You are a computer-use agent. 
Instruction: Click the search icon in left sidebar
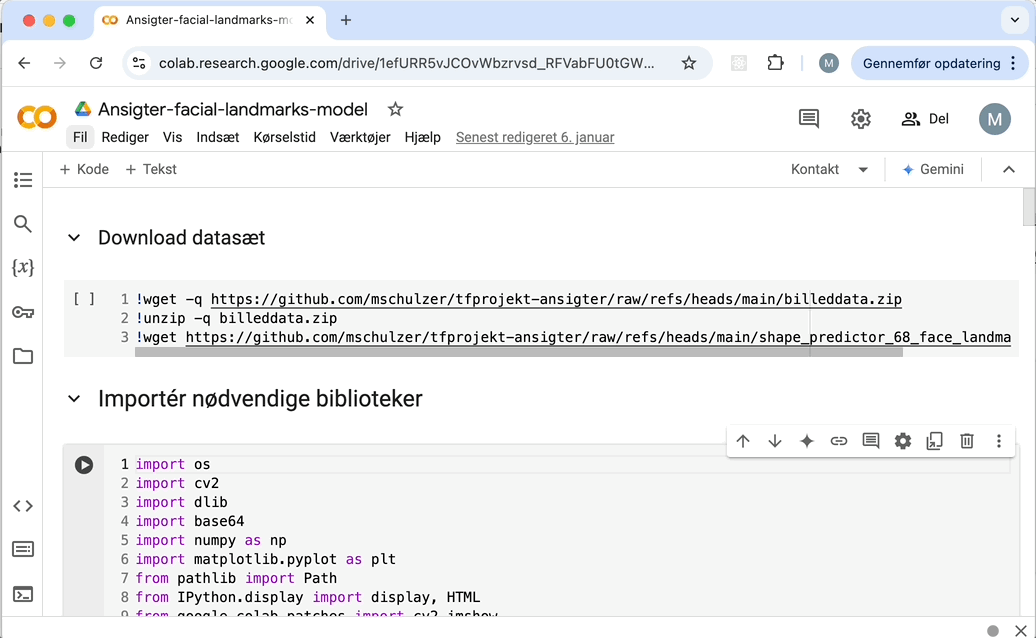click(x=23, y=224)
